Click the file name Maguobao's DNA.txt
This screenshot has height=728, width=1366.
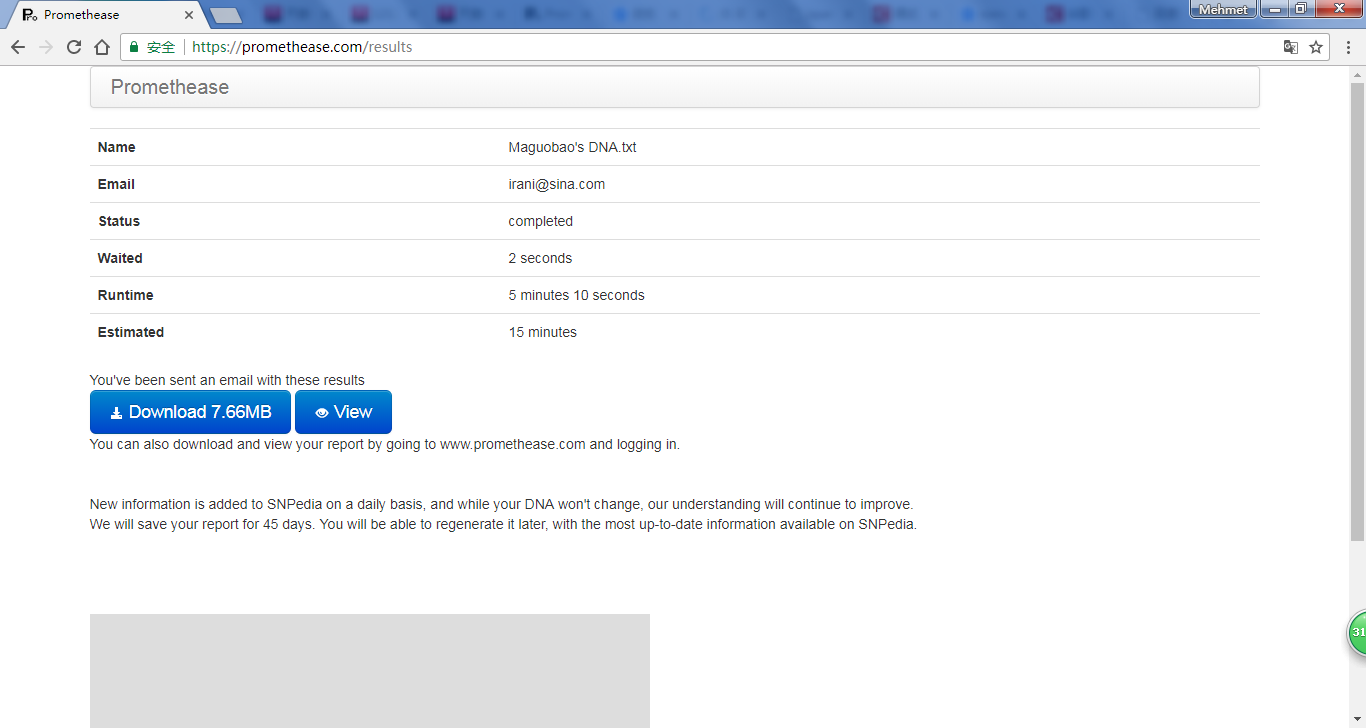[x=572, y=147]
